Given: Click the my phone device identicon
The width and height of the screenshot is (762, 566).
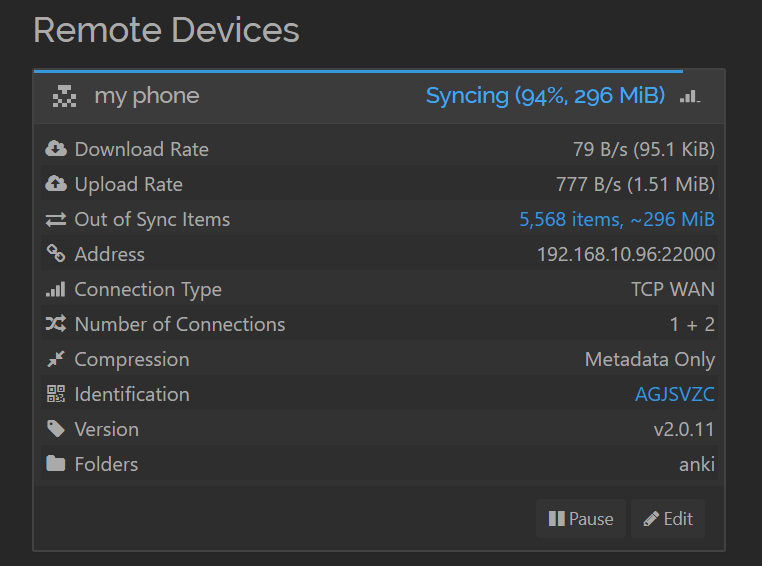Looking at the screenshot, I should tap(64, 96).
